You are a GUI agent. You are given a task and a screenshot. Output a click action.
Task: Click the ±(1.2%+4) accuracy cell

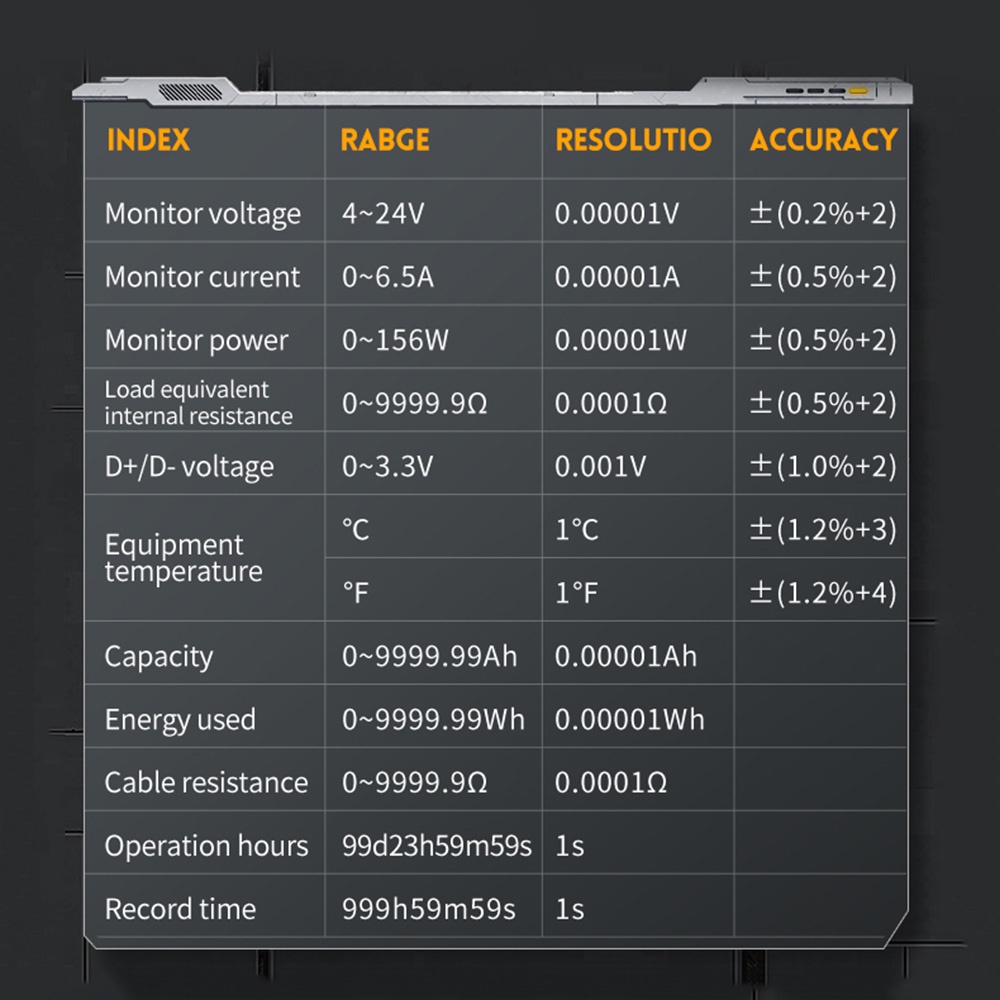coord(823,593)
